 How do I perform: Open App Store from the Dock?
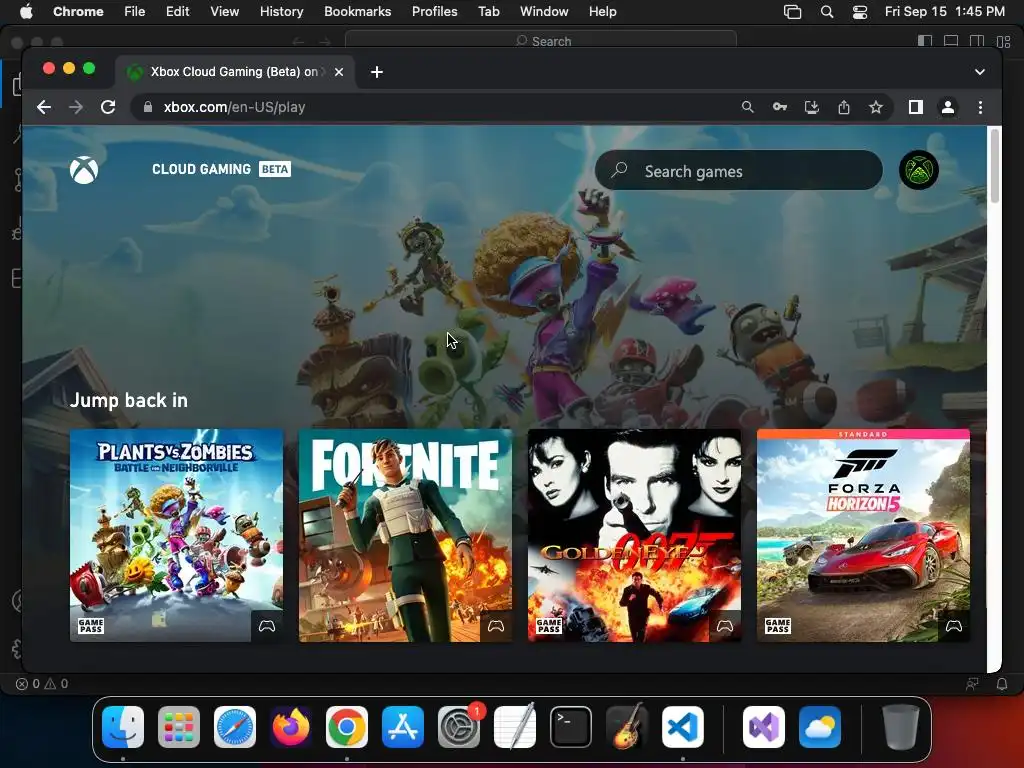click(x=403, y=727)
